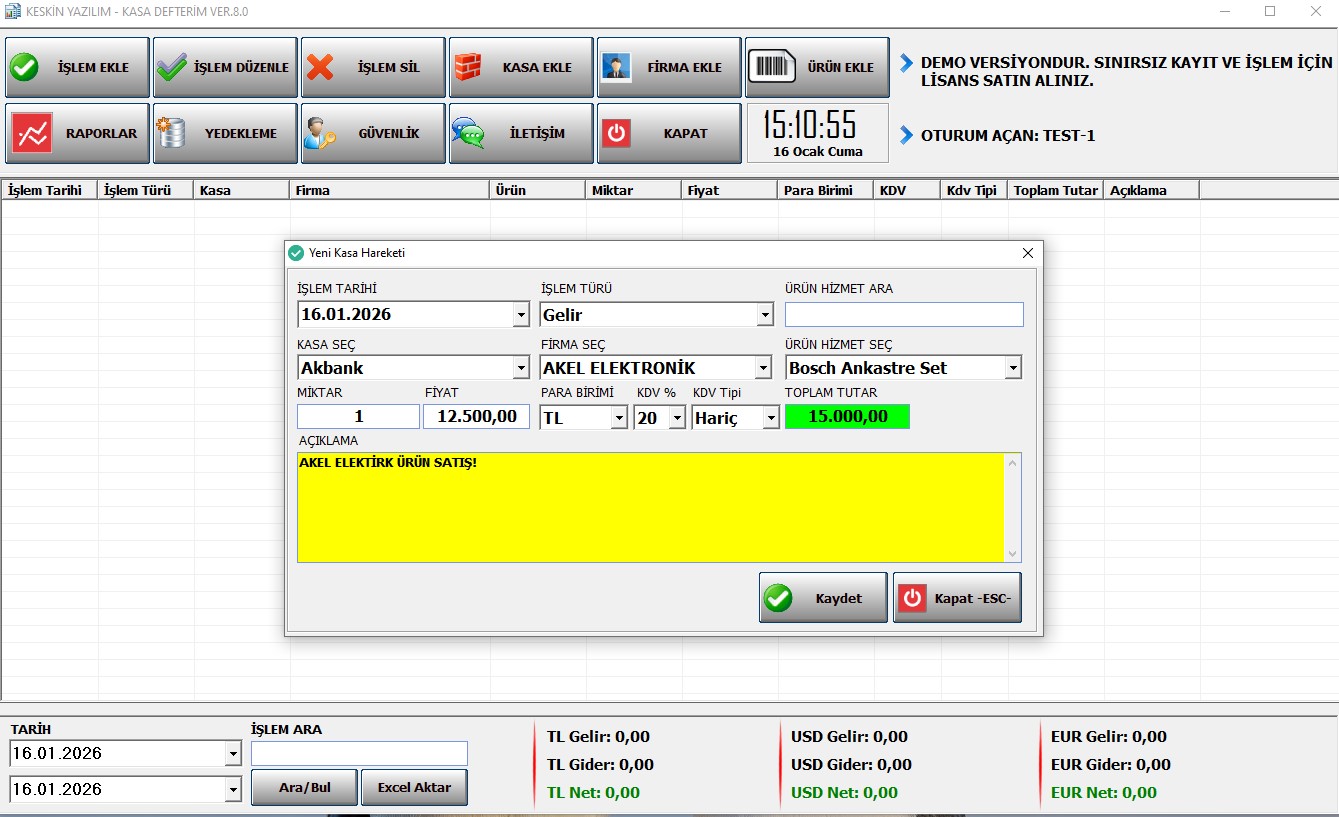This screenshot has height=817, width=1339.
Task: Click the Ürün Hizmet Ara search field
Action: click(904, 315)
